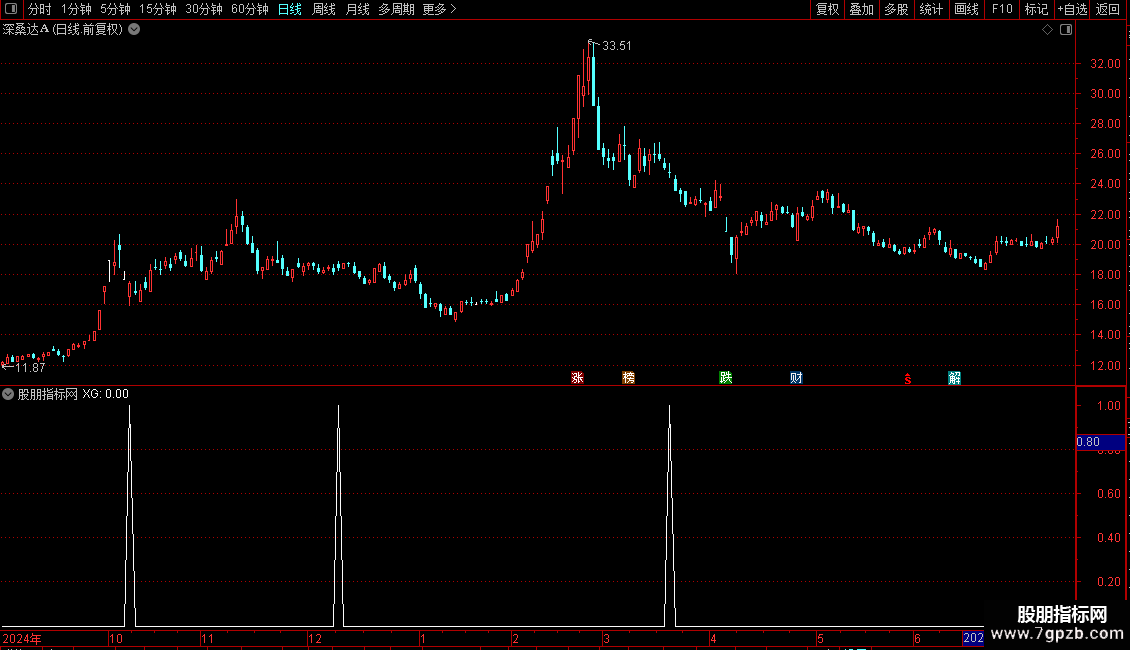This screenshot has height=650, width=1130.
Task: Click the blue 0.80 axis value marker
Action: coord(1100,442)
